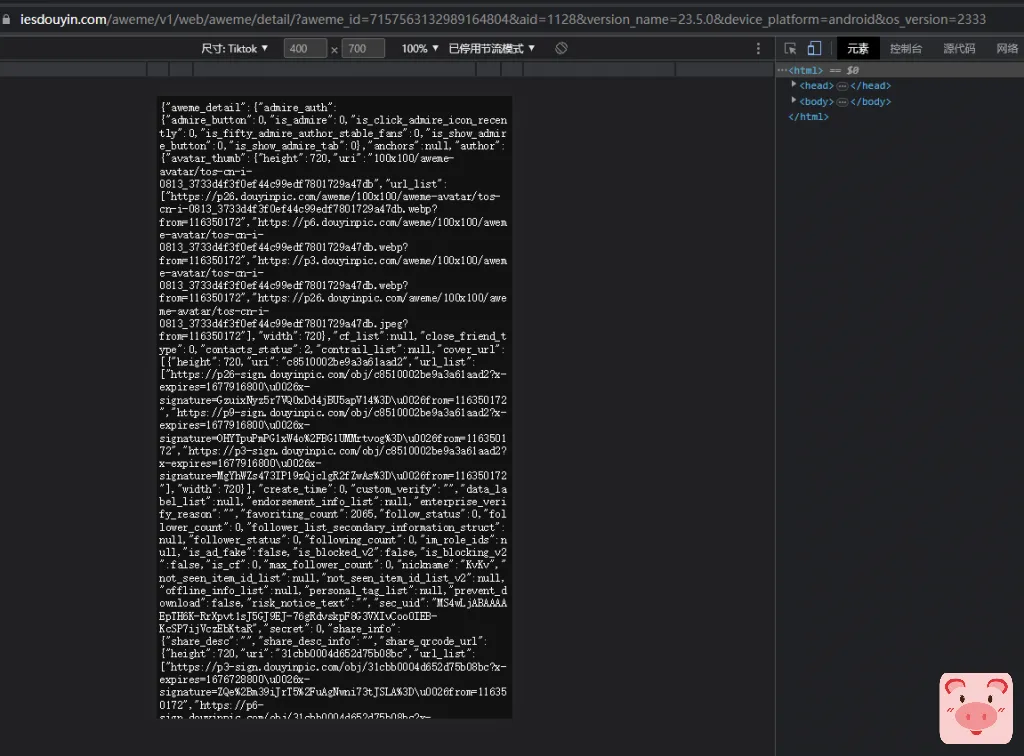Click the "aweme_detail" JSON text line
This screenshot has height=756, width=1024.
tap(249, 107)
